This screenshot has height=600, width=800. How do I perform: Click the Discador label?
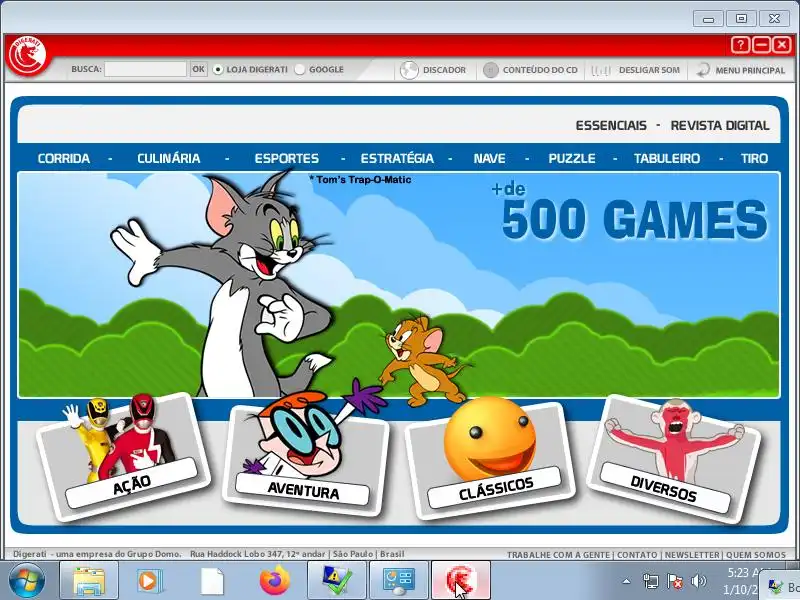pyautogui.click(x=444, y=70)
